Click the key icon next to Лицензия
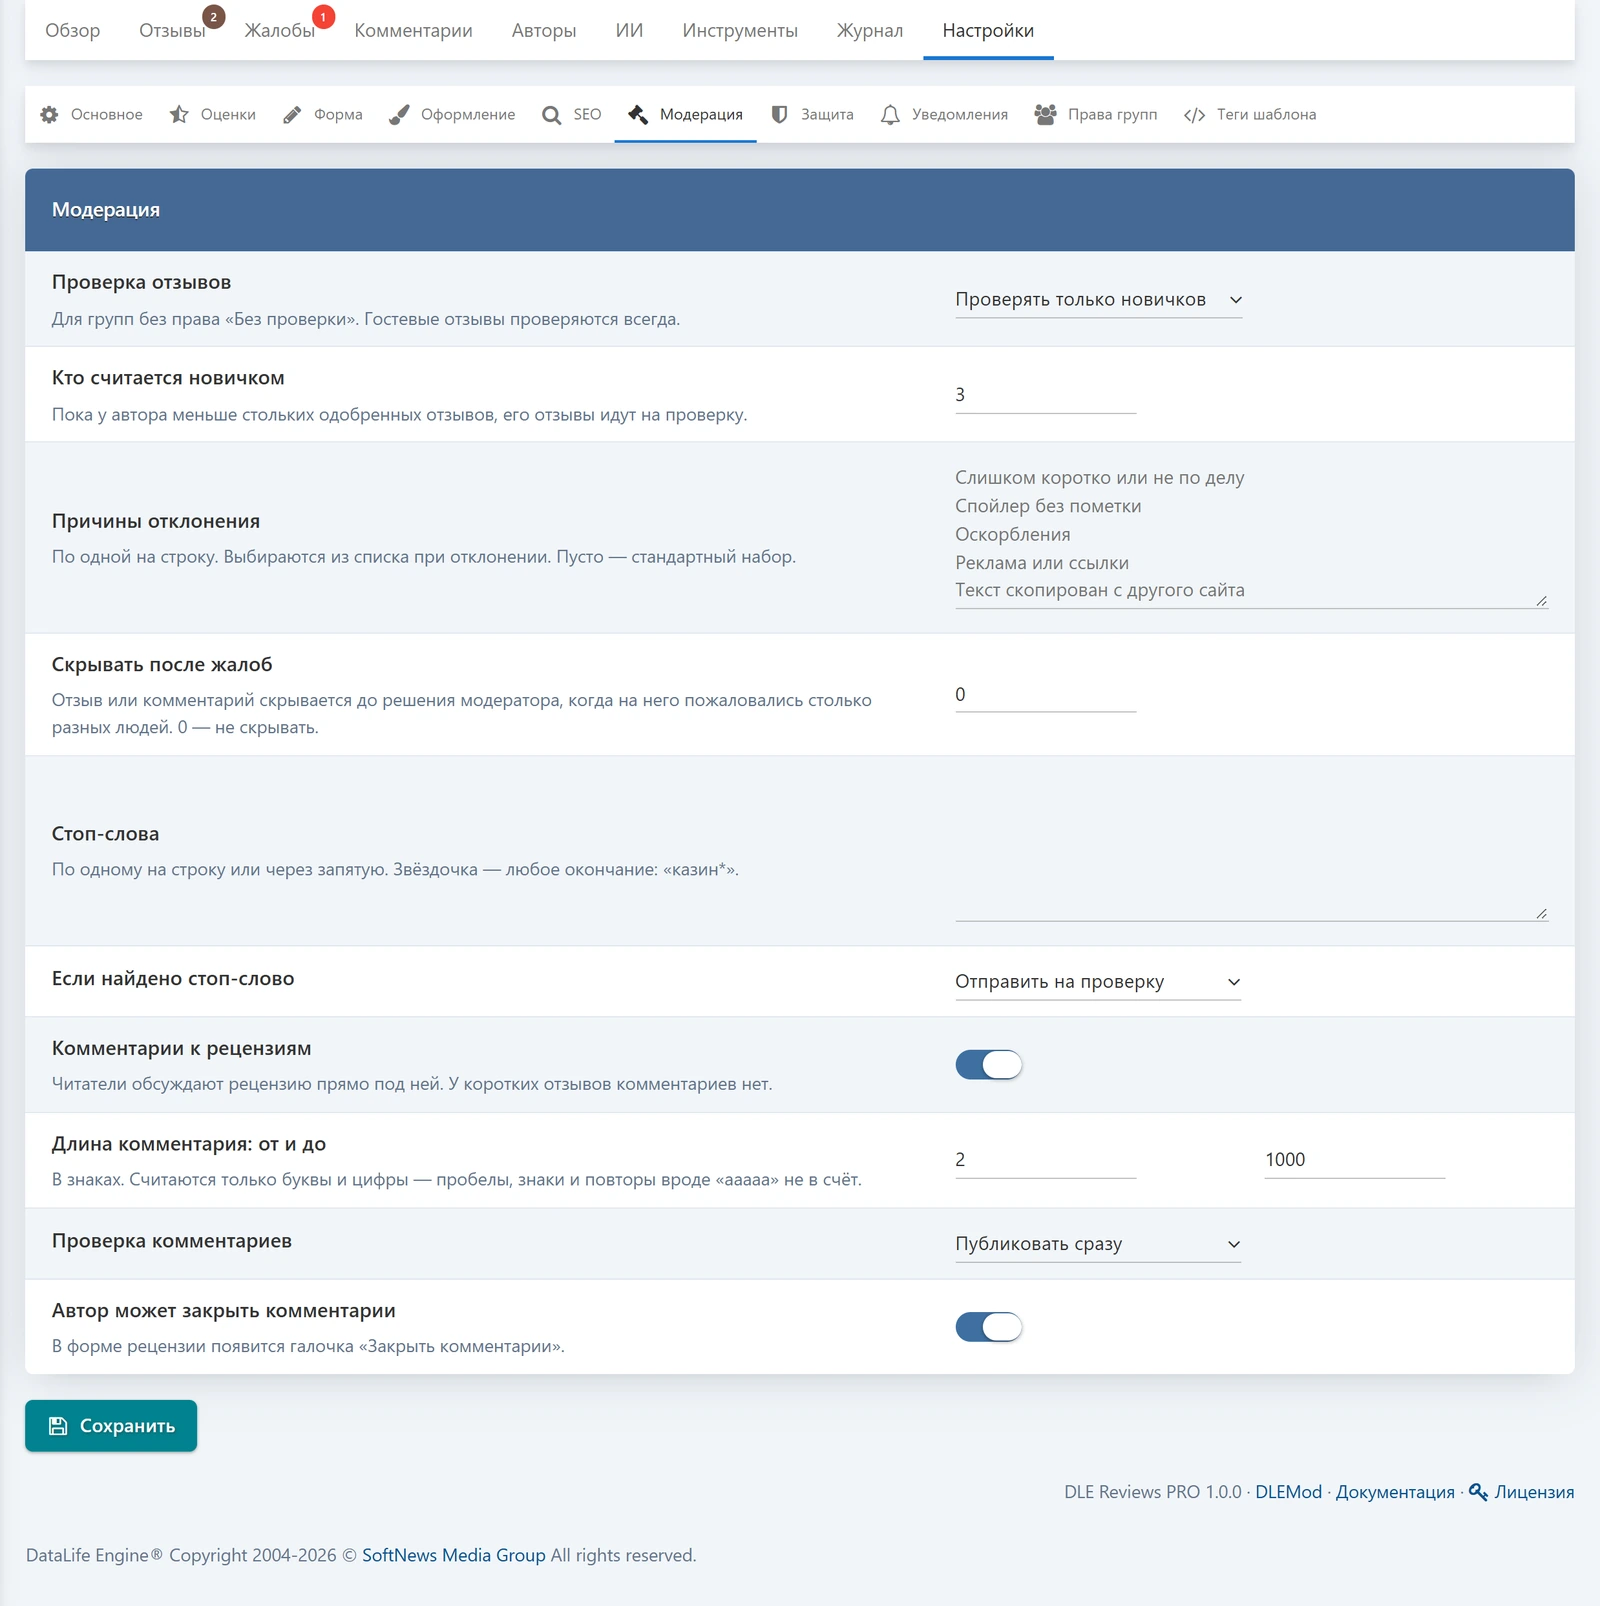 pyautogui.click(x=1478, y=1492)
